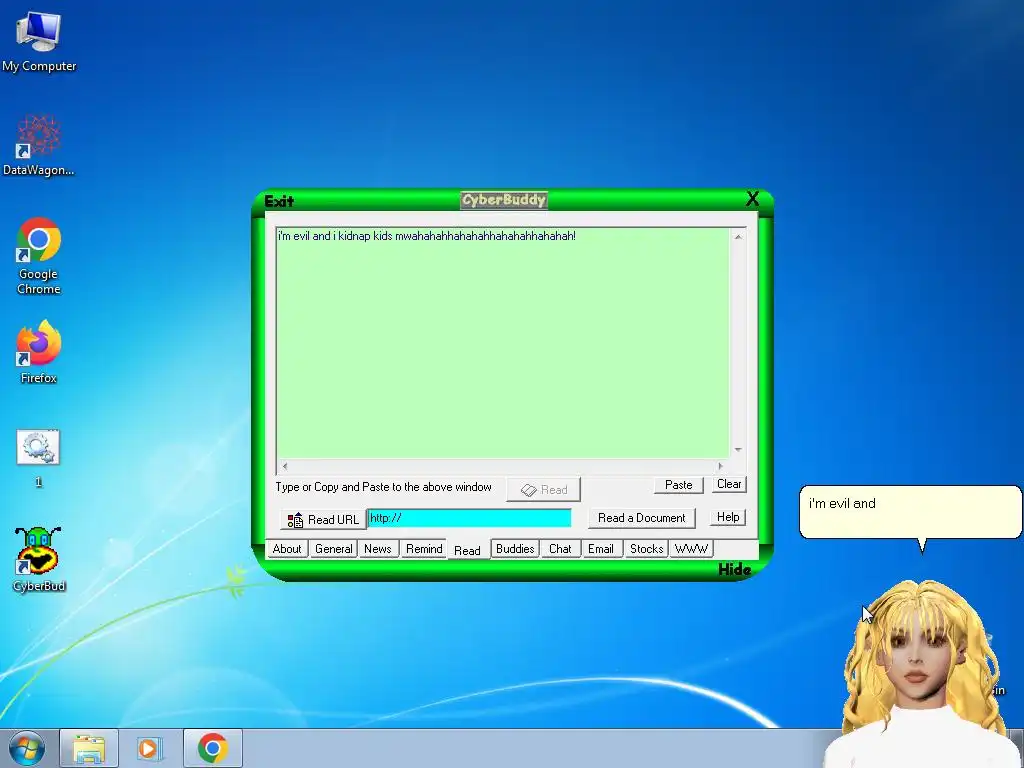Open My Computer desktop icon
The width and height of the screenshot is (1024, 768).
click(39, 41)
